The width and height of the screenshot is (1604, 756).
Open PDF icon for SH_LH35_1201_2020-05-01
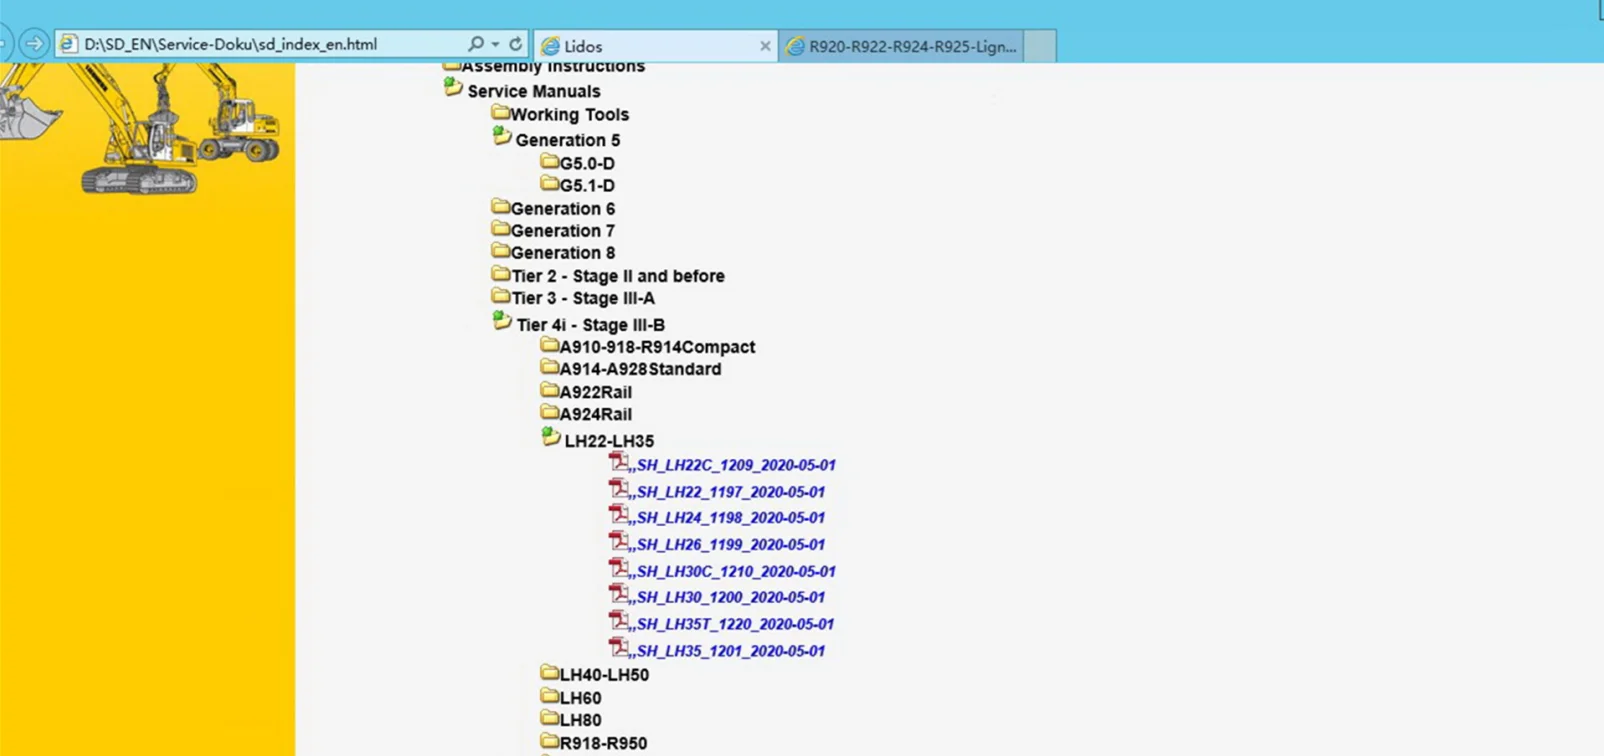[619, 647]
